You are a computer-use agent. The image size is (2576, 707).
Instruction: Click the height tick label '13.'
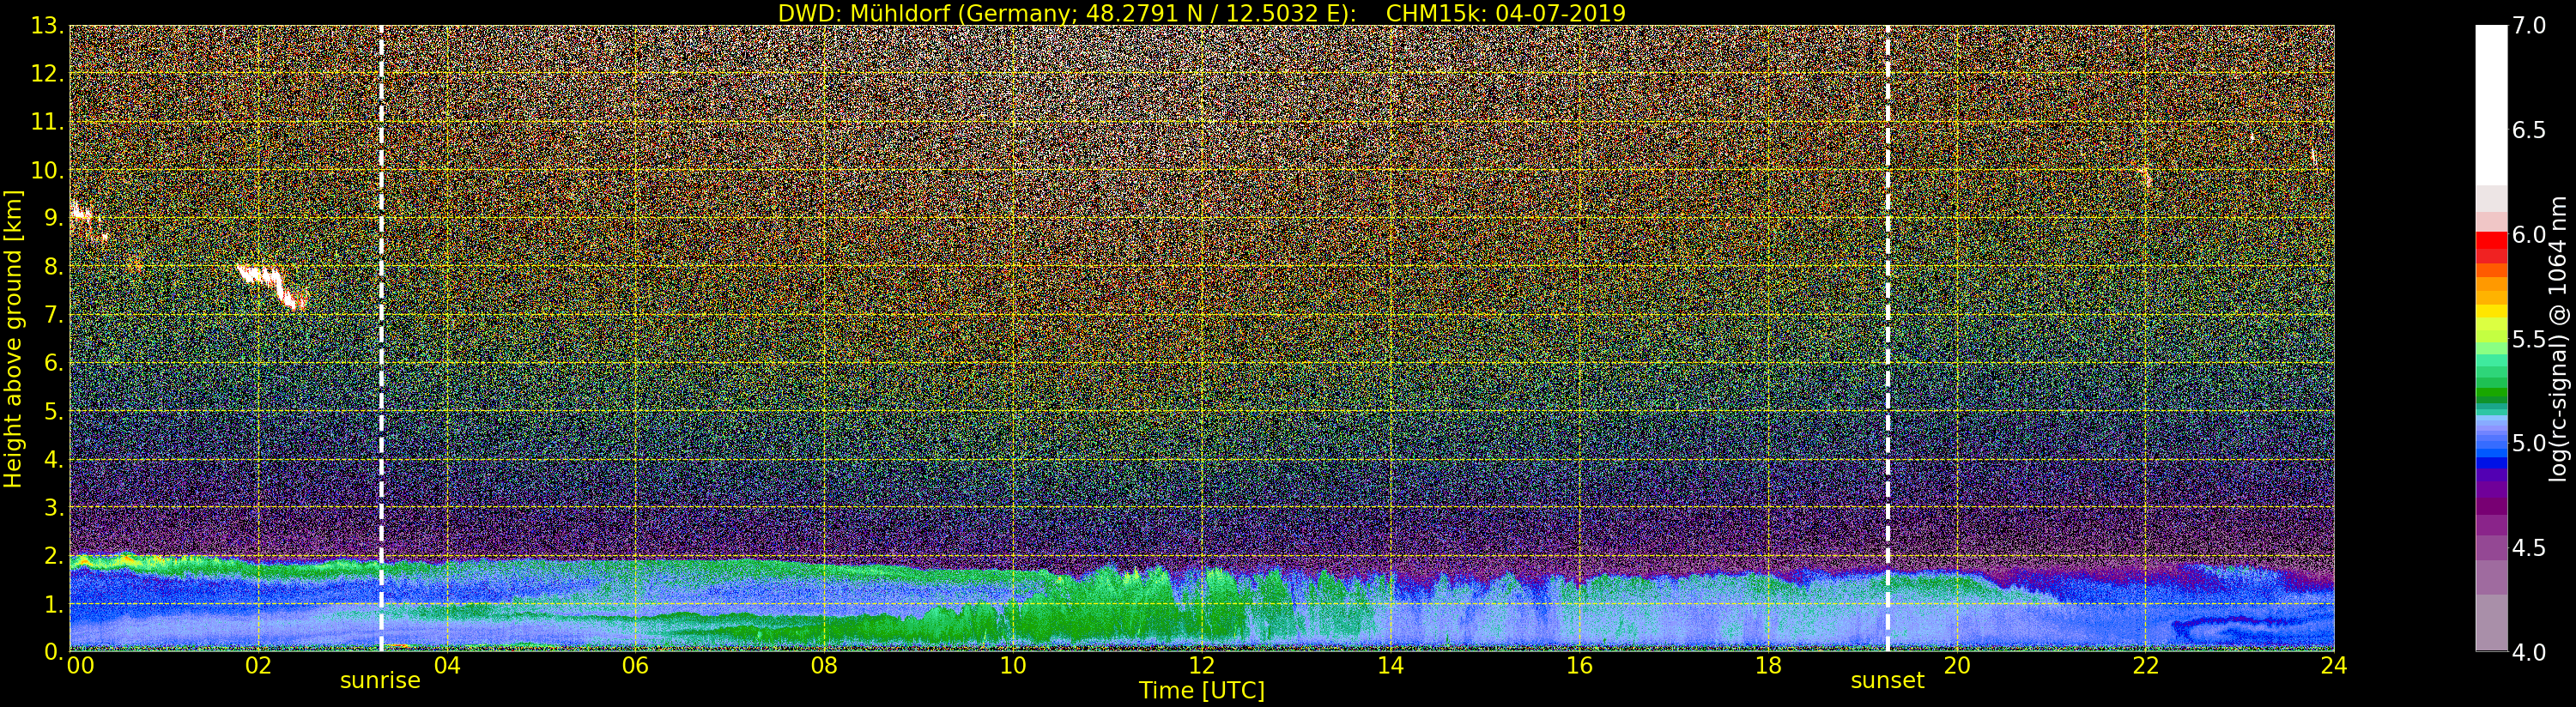click(x=46, y=26)
